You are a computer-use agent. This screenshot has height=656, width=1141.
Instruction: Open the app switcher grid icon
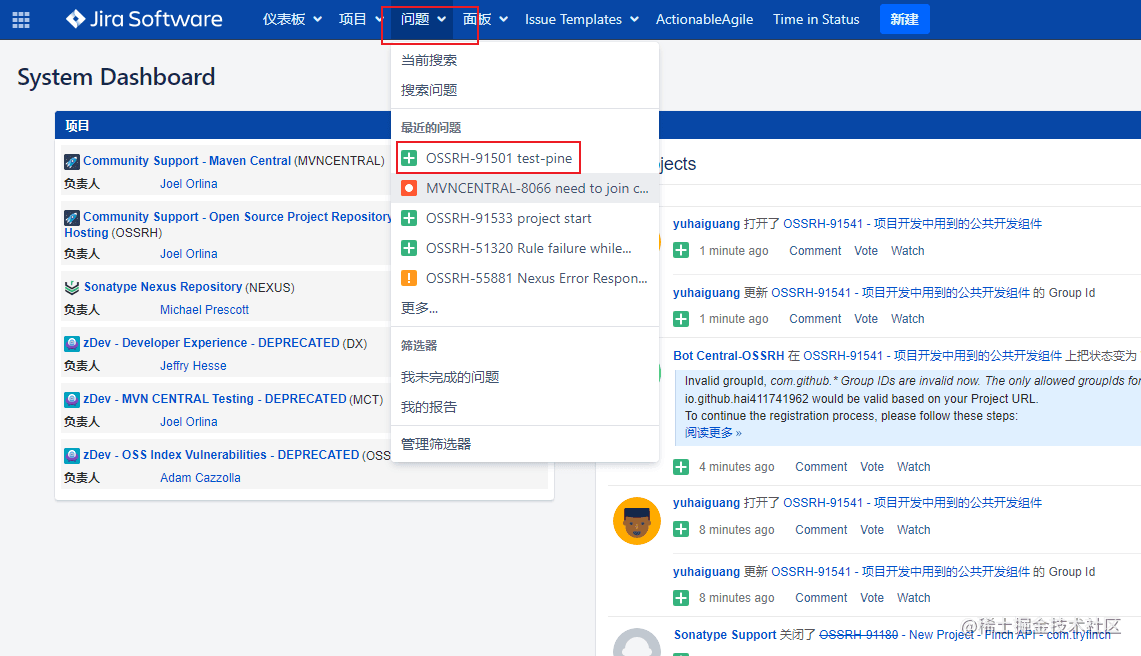click(21, 20)
